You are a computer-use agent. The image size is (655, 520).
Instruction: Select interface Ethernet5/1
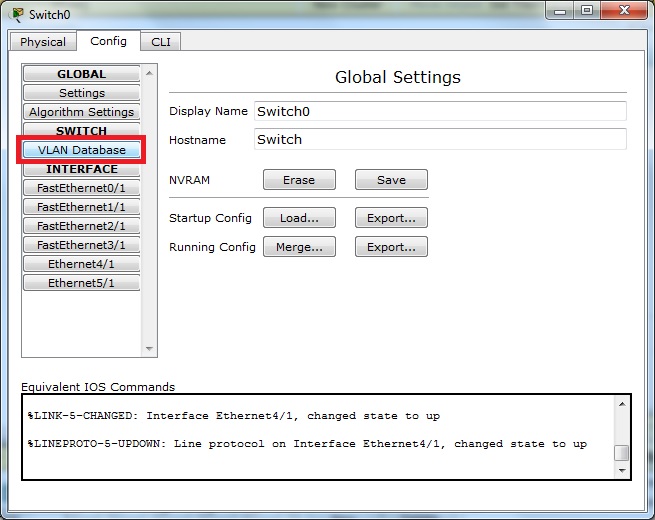pos(81,283)
